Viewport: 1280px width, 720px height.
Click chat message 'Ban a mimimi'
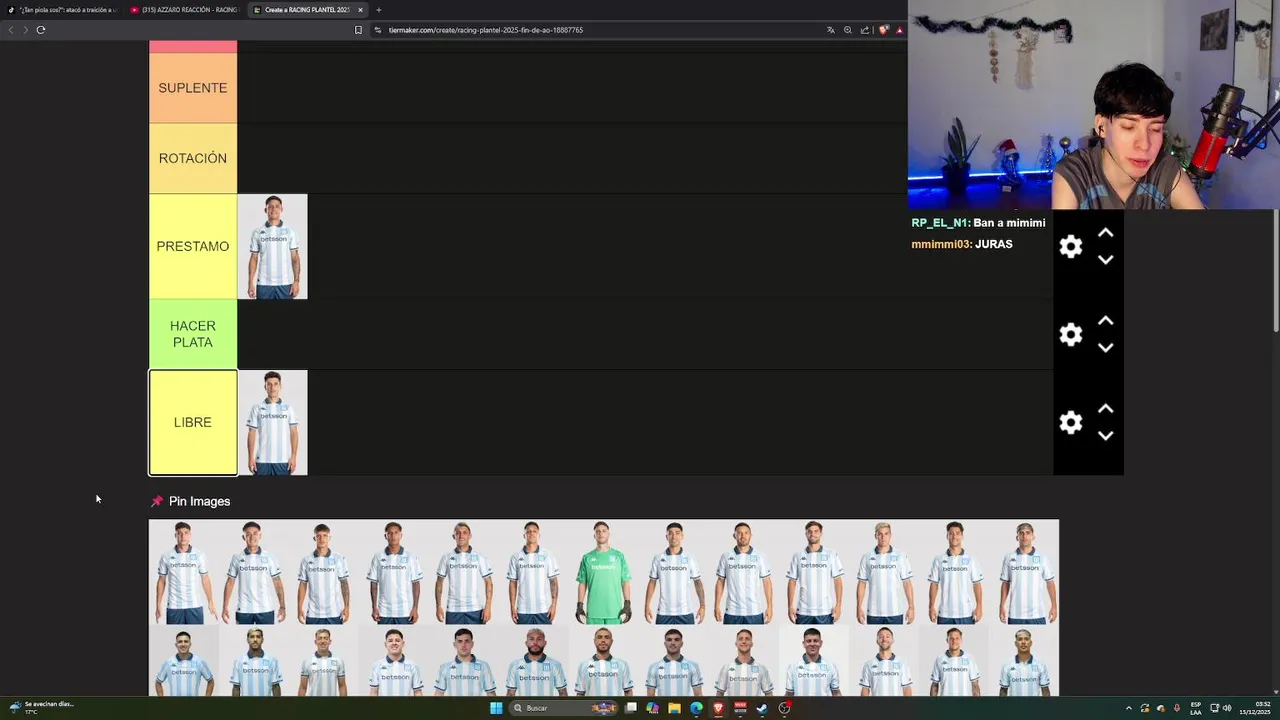pos(1009,223)
